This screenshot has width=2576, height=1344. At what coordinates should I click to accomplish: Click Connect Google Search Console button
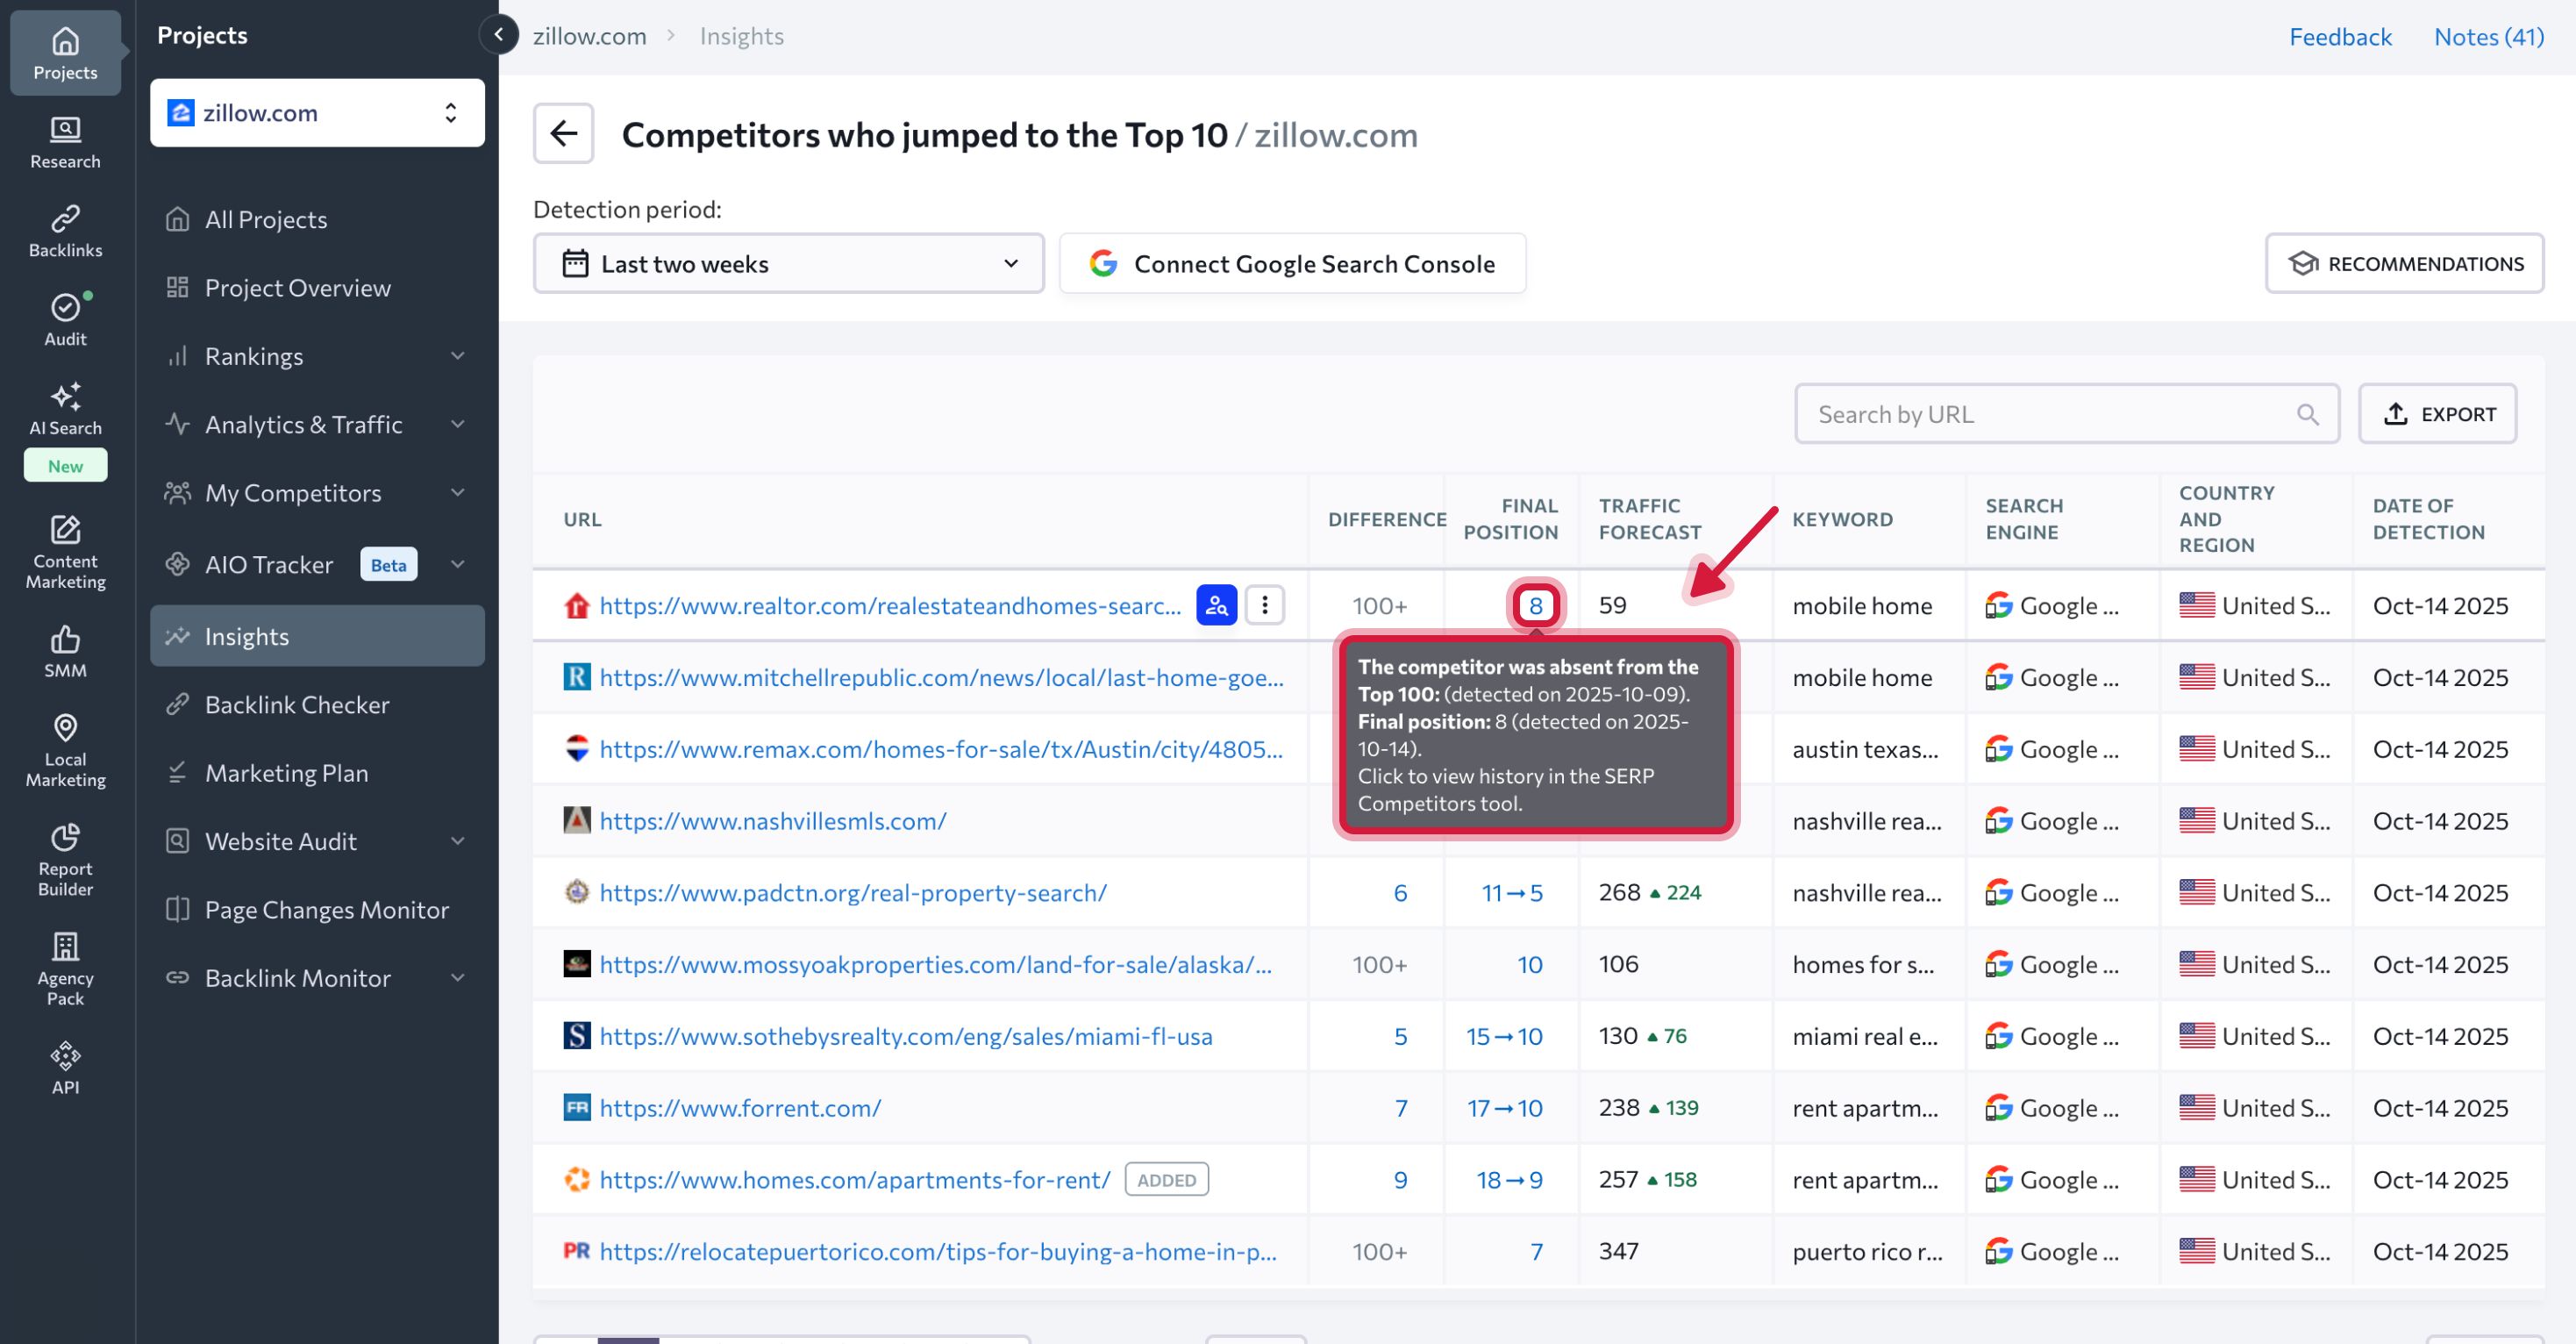[x=1292, y=264]
